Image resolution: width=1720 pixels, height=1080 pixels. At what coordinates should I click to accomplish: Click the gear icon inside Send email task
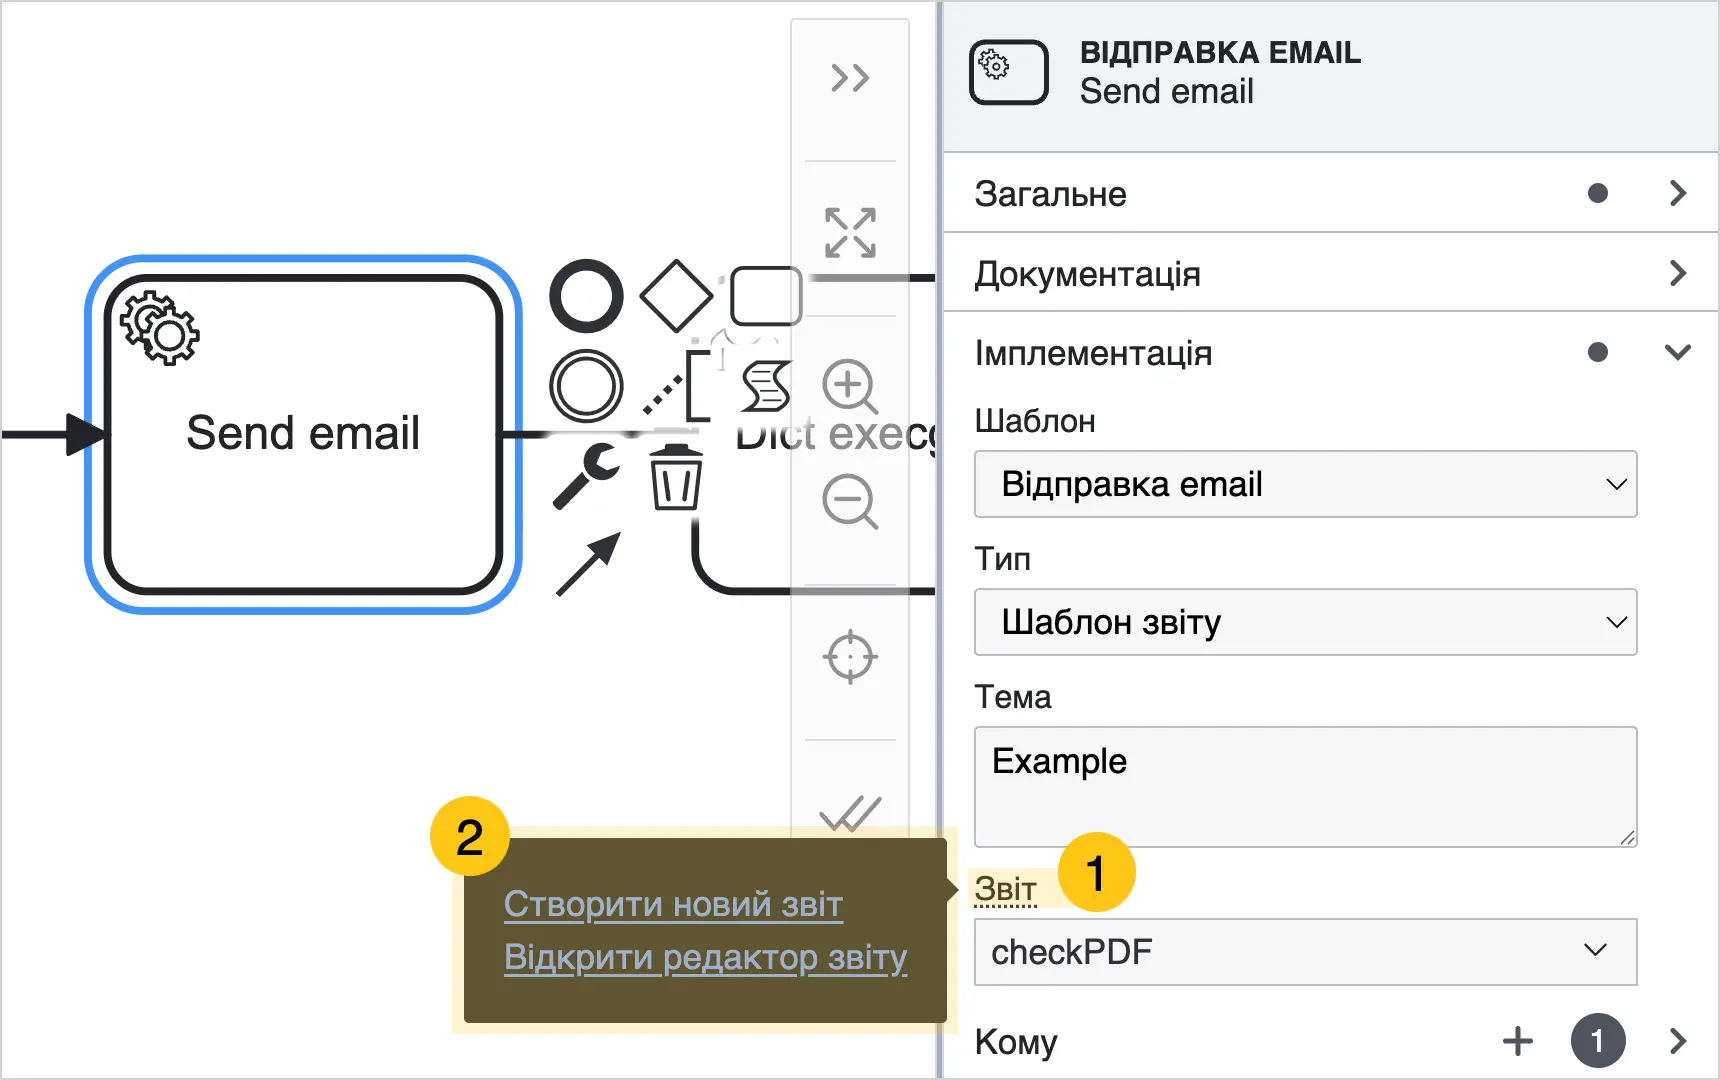(x=160, y=328)
